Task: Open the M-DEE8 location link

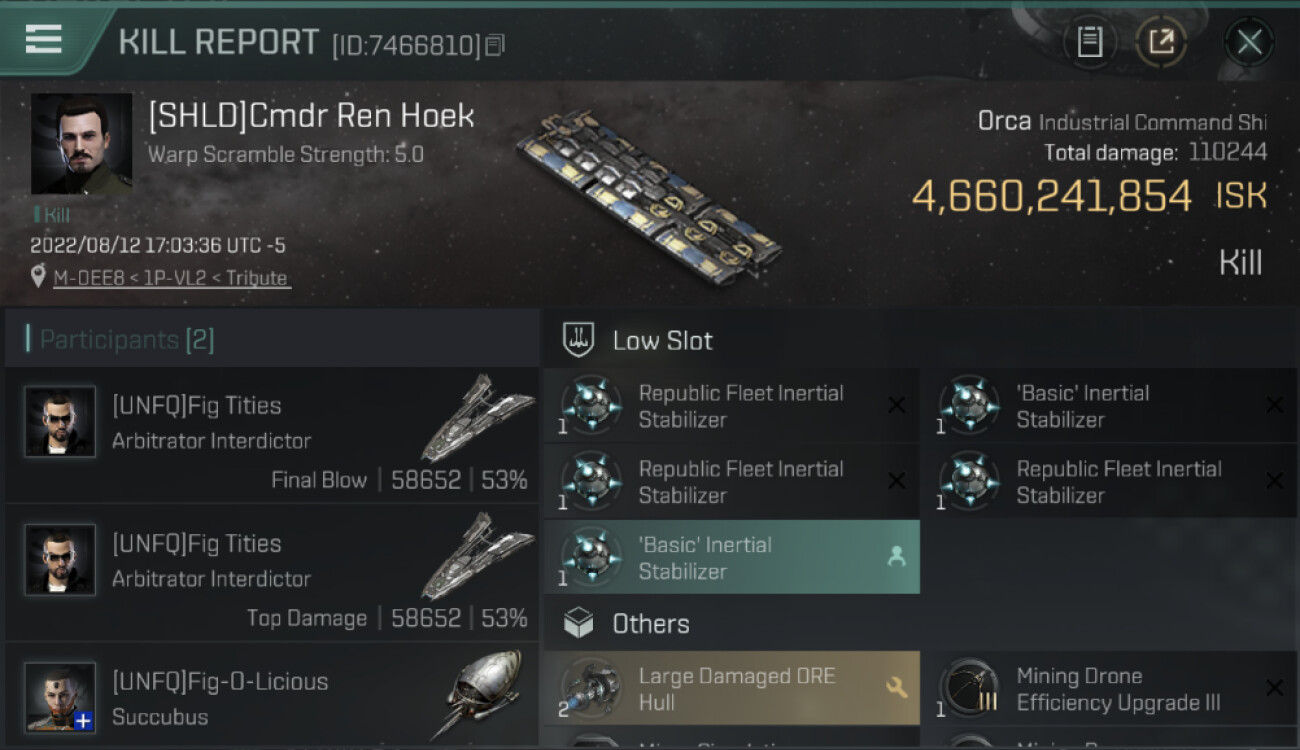Action: point(171,278)
